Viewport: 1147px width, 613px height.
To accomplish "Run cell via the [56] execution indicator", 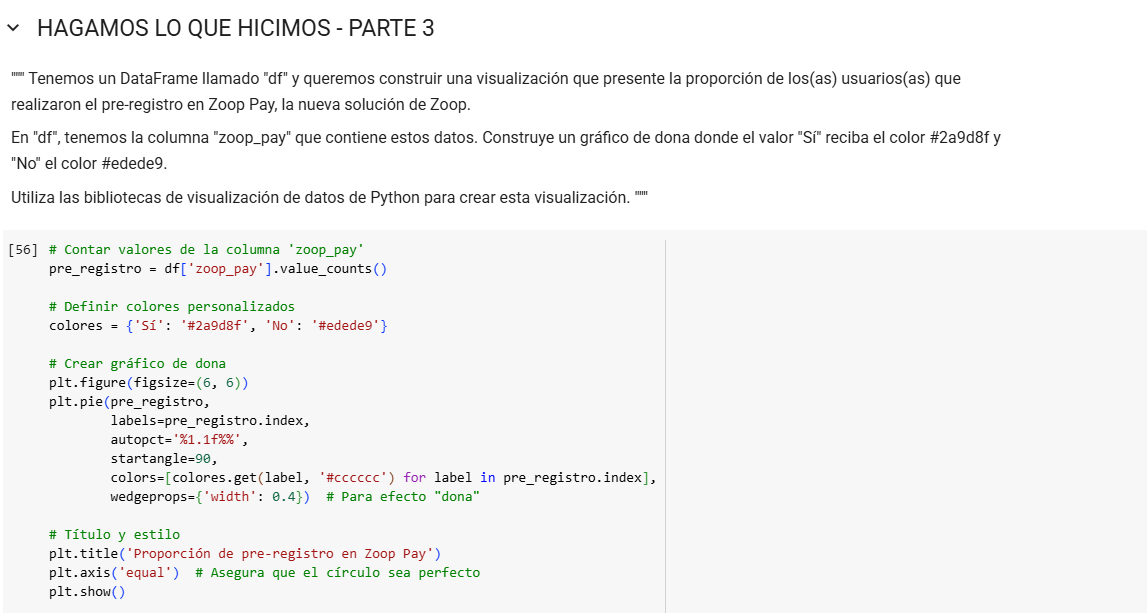I will 23,249.
